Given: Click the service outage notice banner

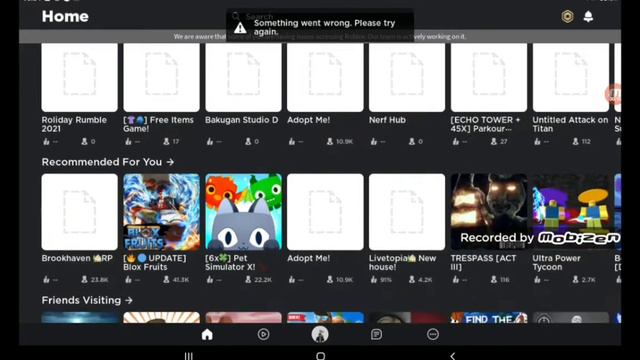Looking at the screenshot, I should tap(320, 36).
